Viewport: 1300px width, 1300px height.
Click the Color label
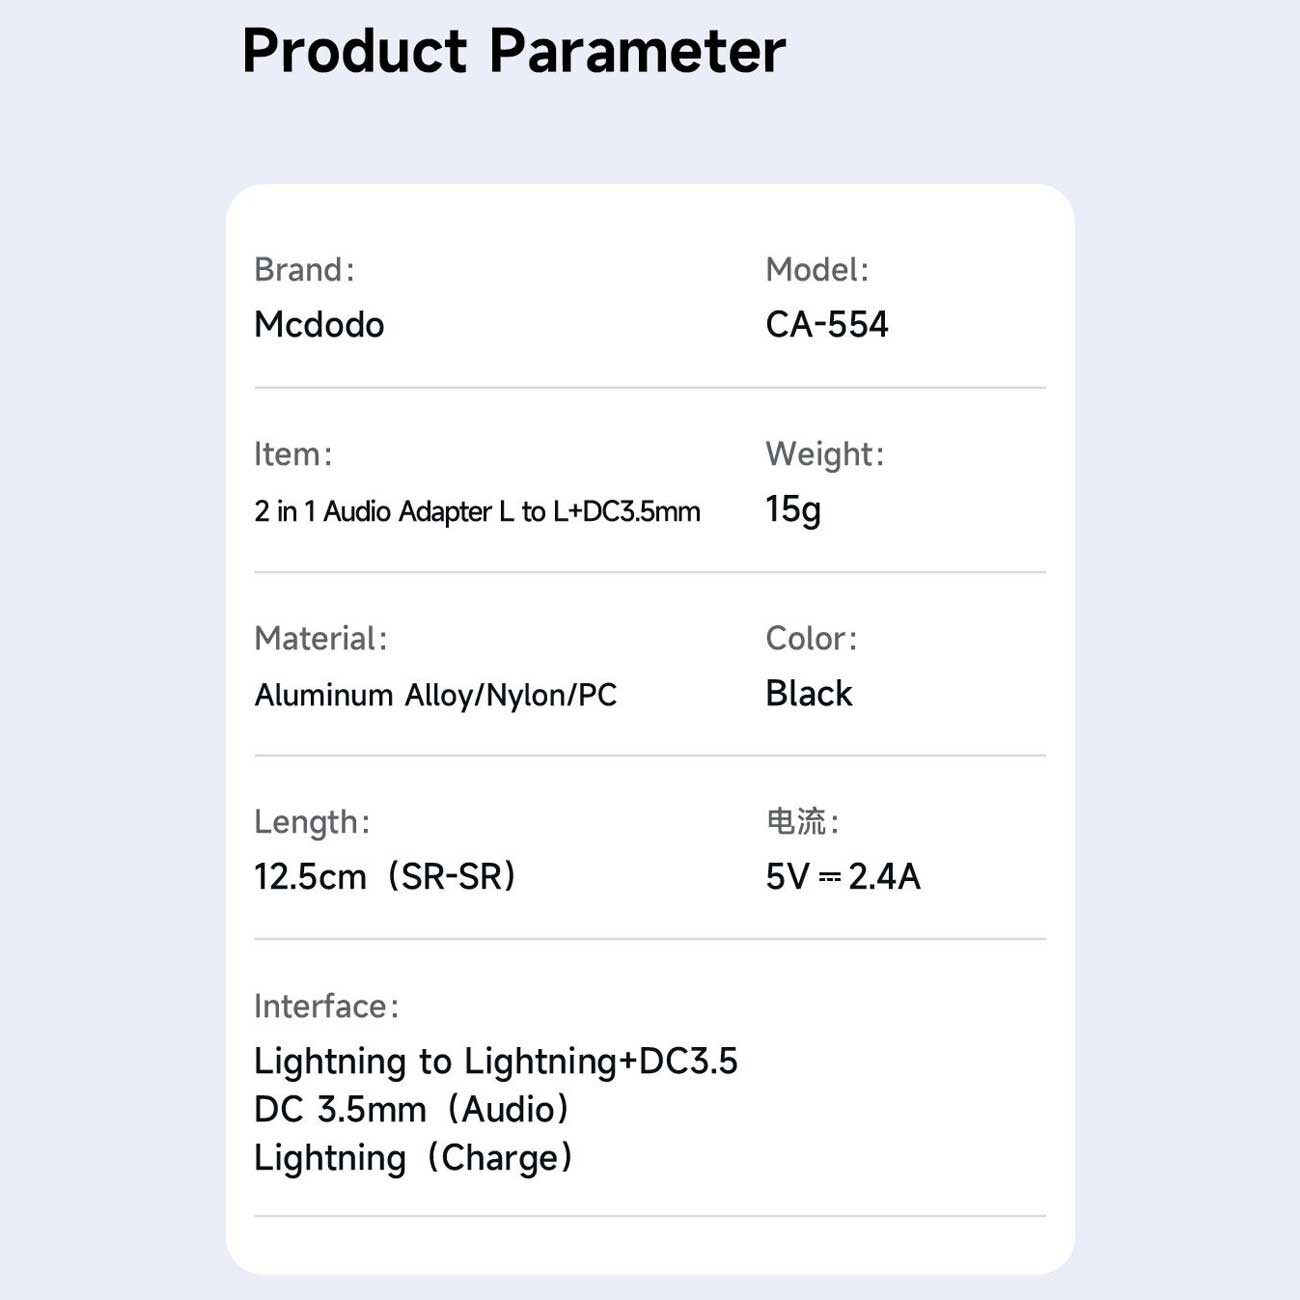click(x=811, y=638)
